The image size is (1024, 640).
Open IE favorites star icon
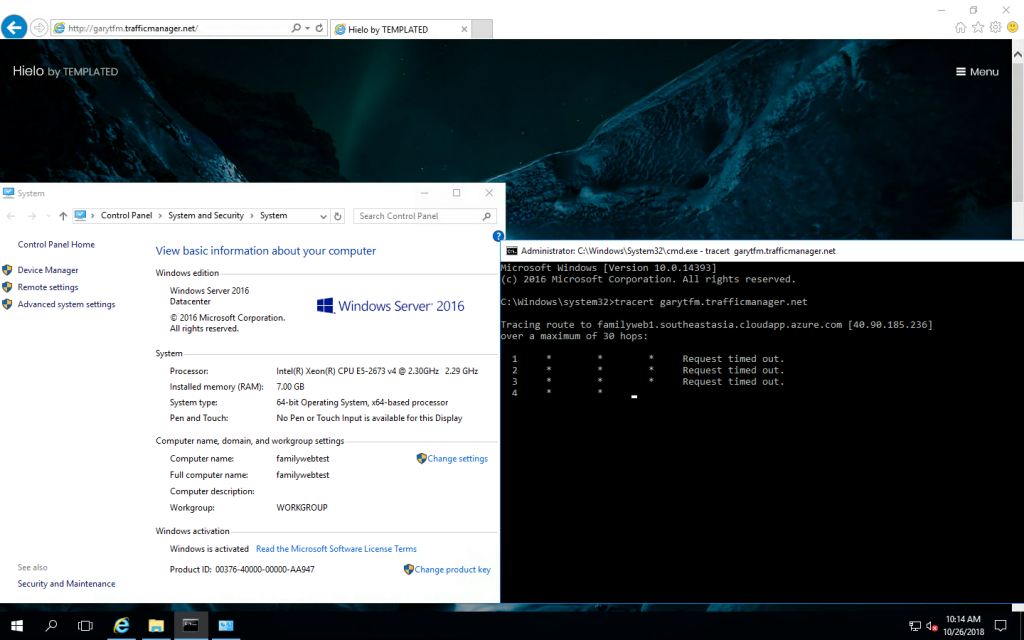[x=978, y=27]
